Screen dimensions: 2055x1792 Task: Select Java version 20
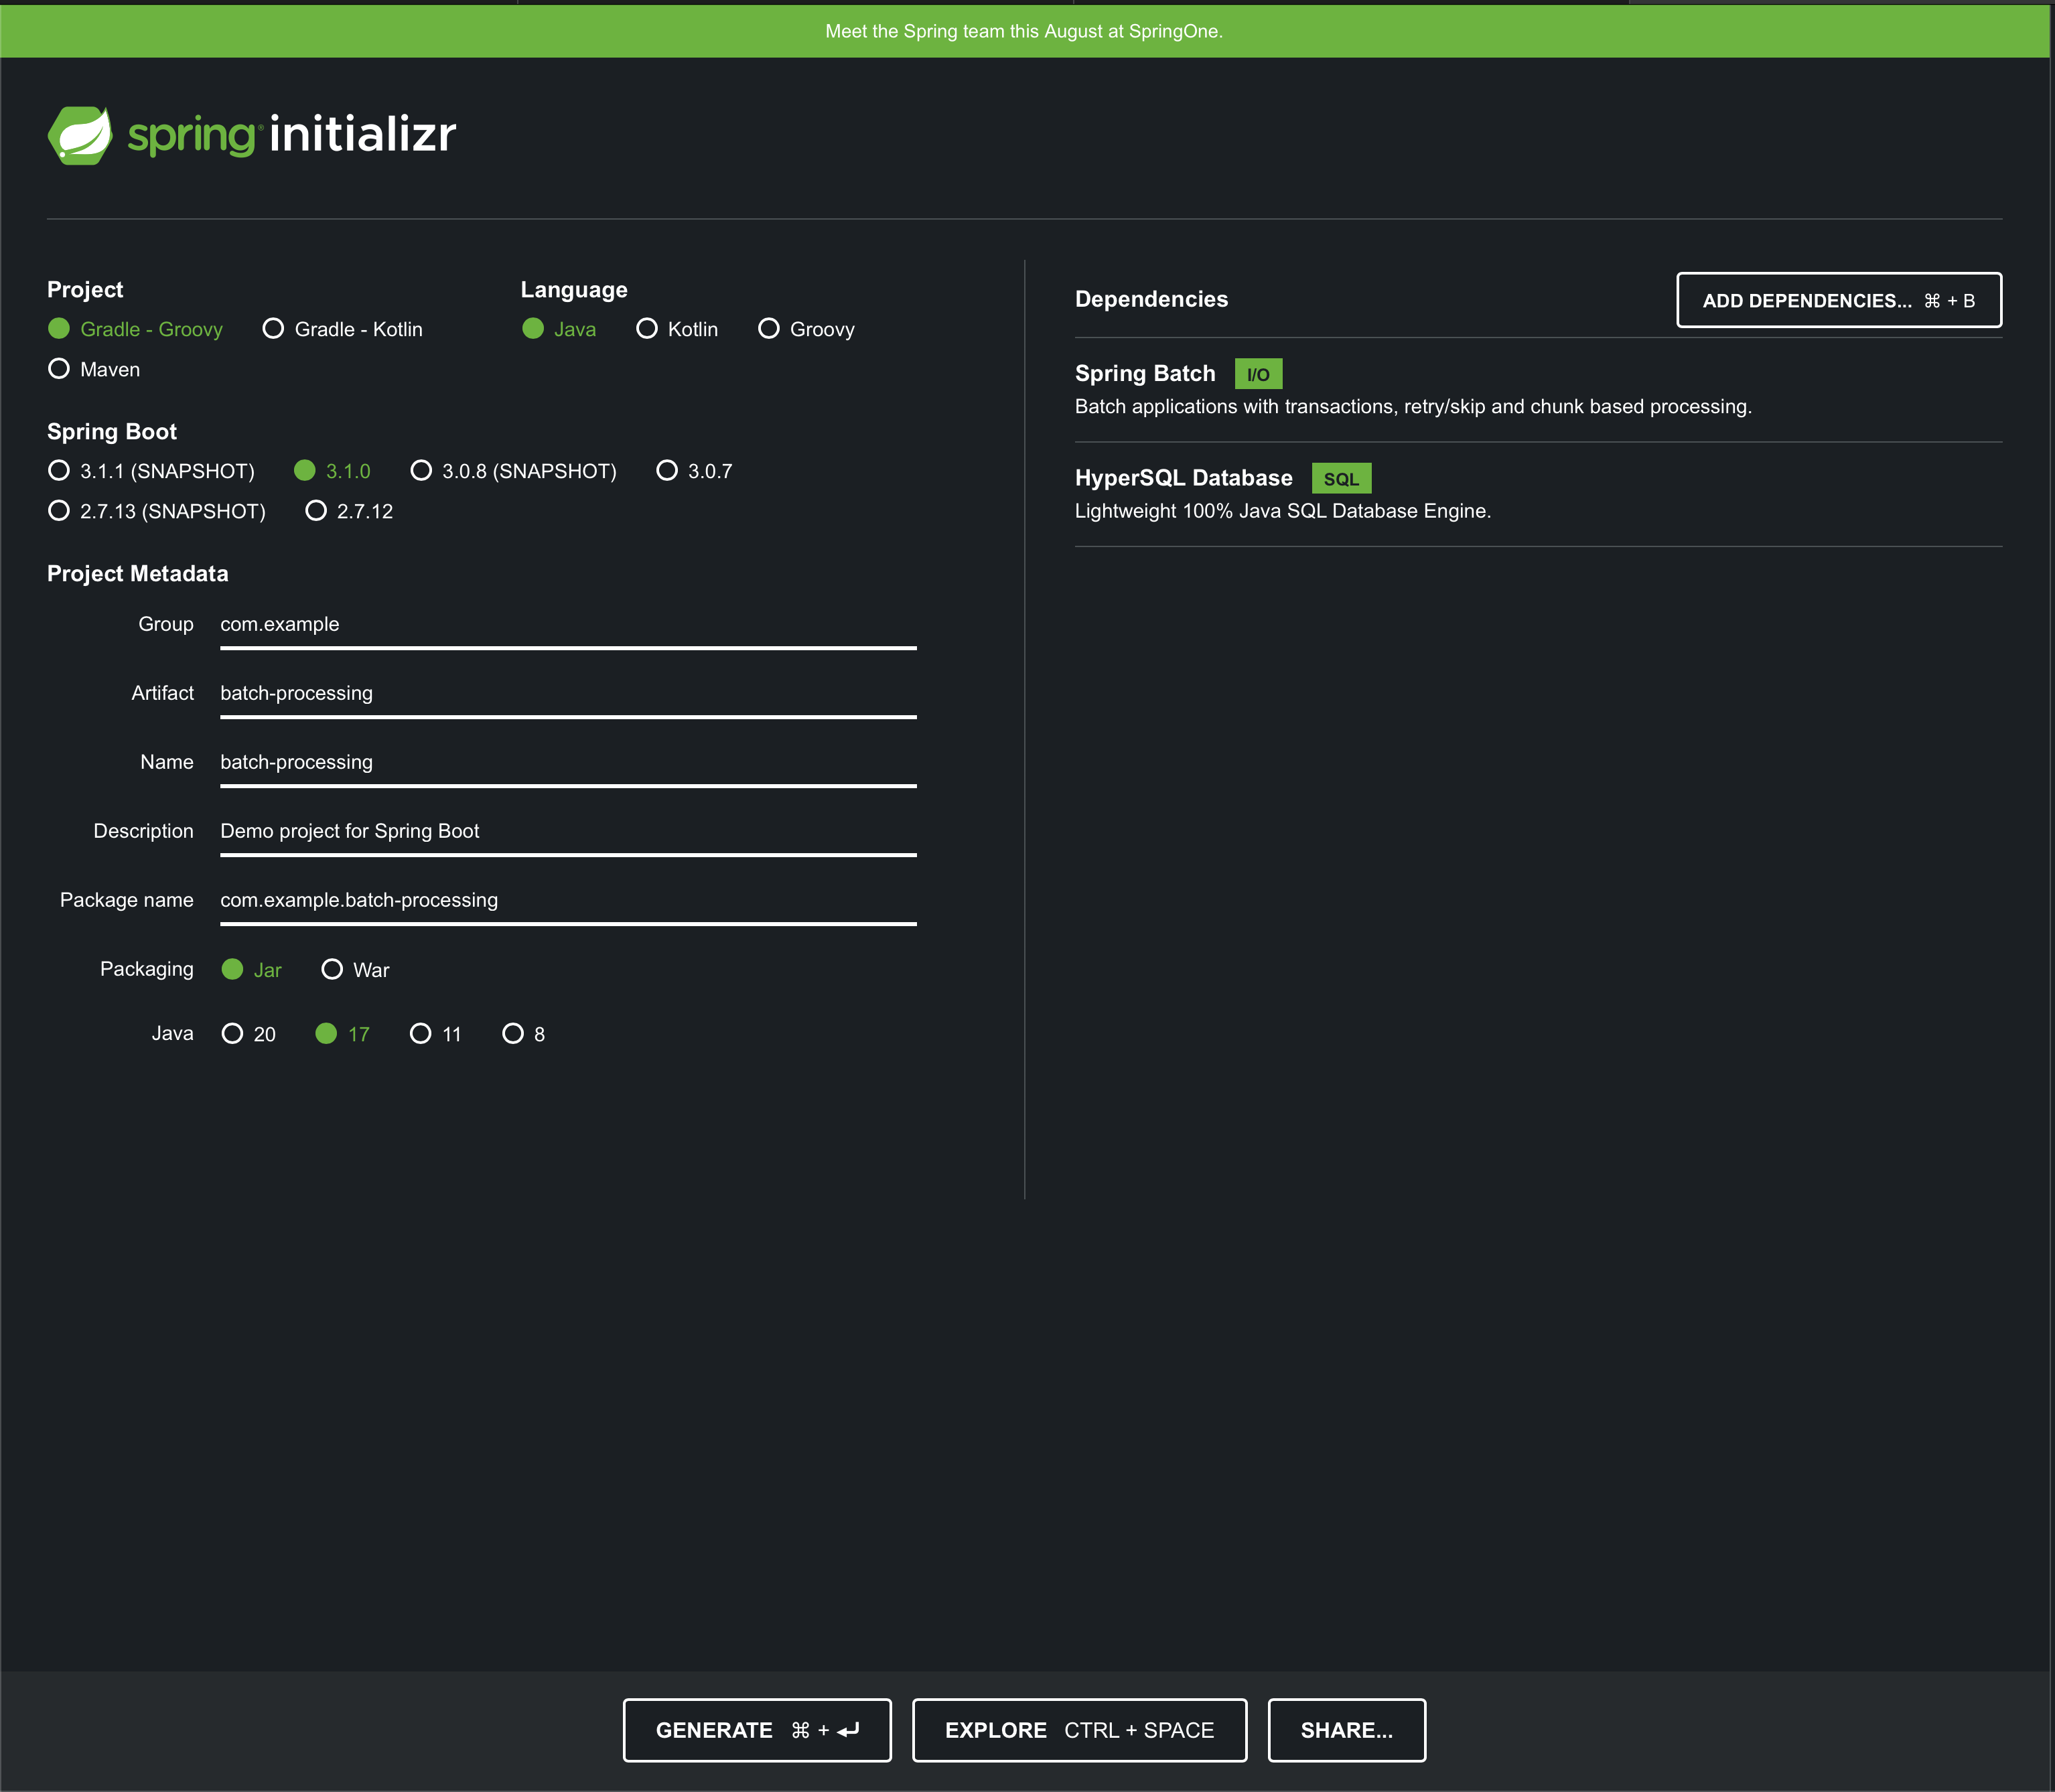233,1034
